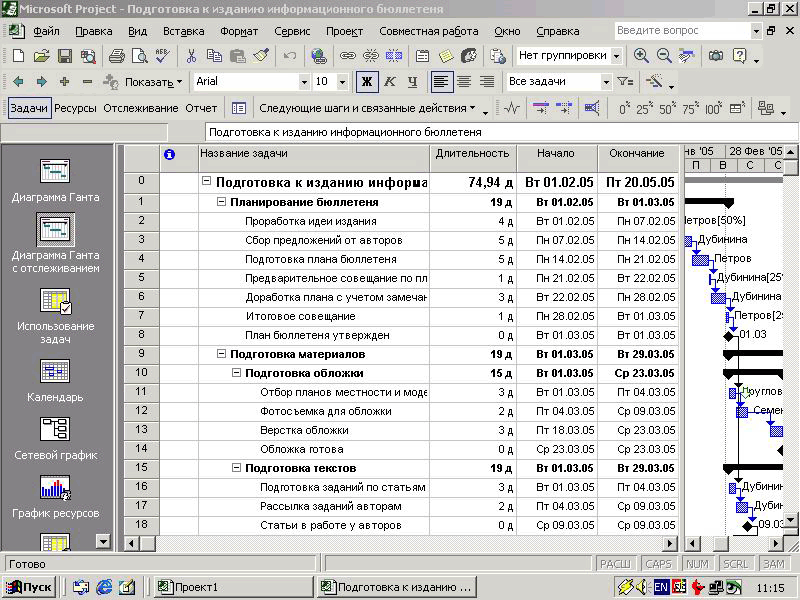Screen dimensions: 800x600
Task: Link selected tasks with chain icon
Action: [347, 55]
